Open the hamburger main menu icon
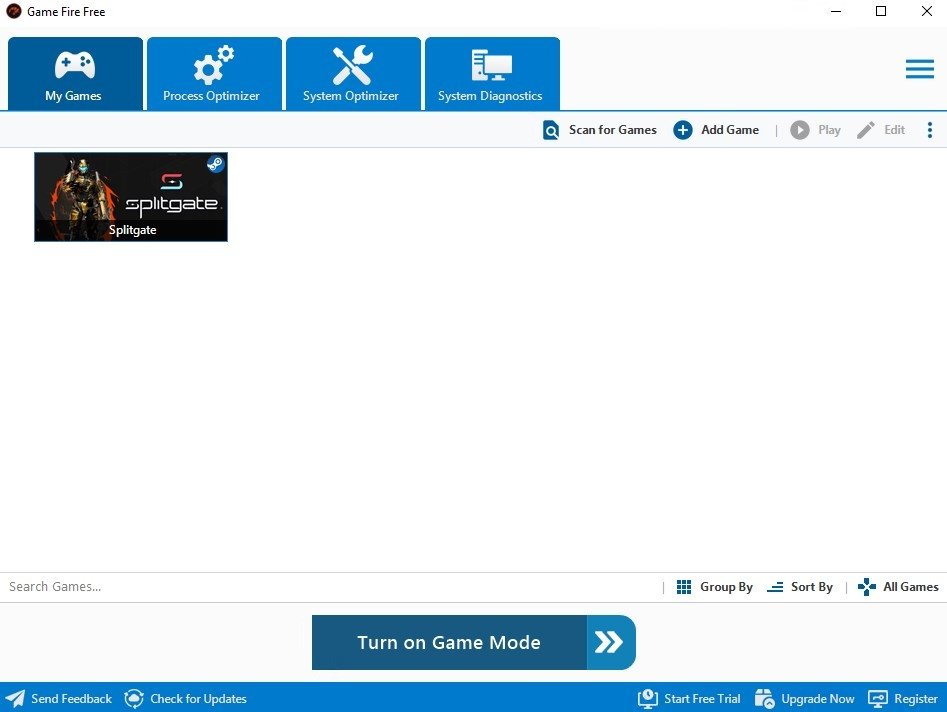Viewport: 947px width, 712px height. coord(920,69)
